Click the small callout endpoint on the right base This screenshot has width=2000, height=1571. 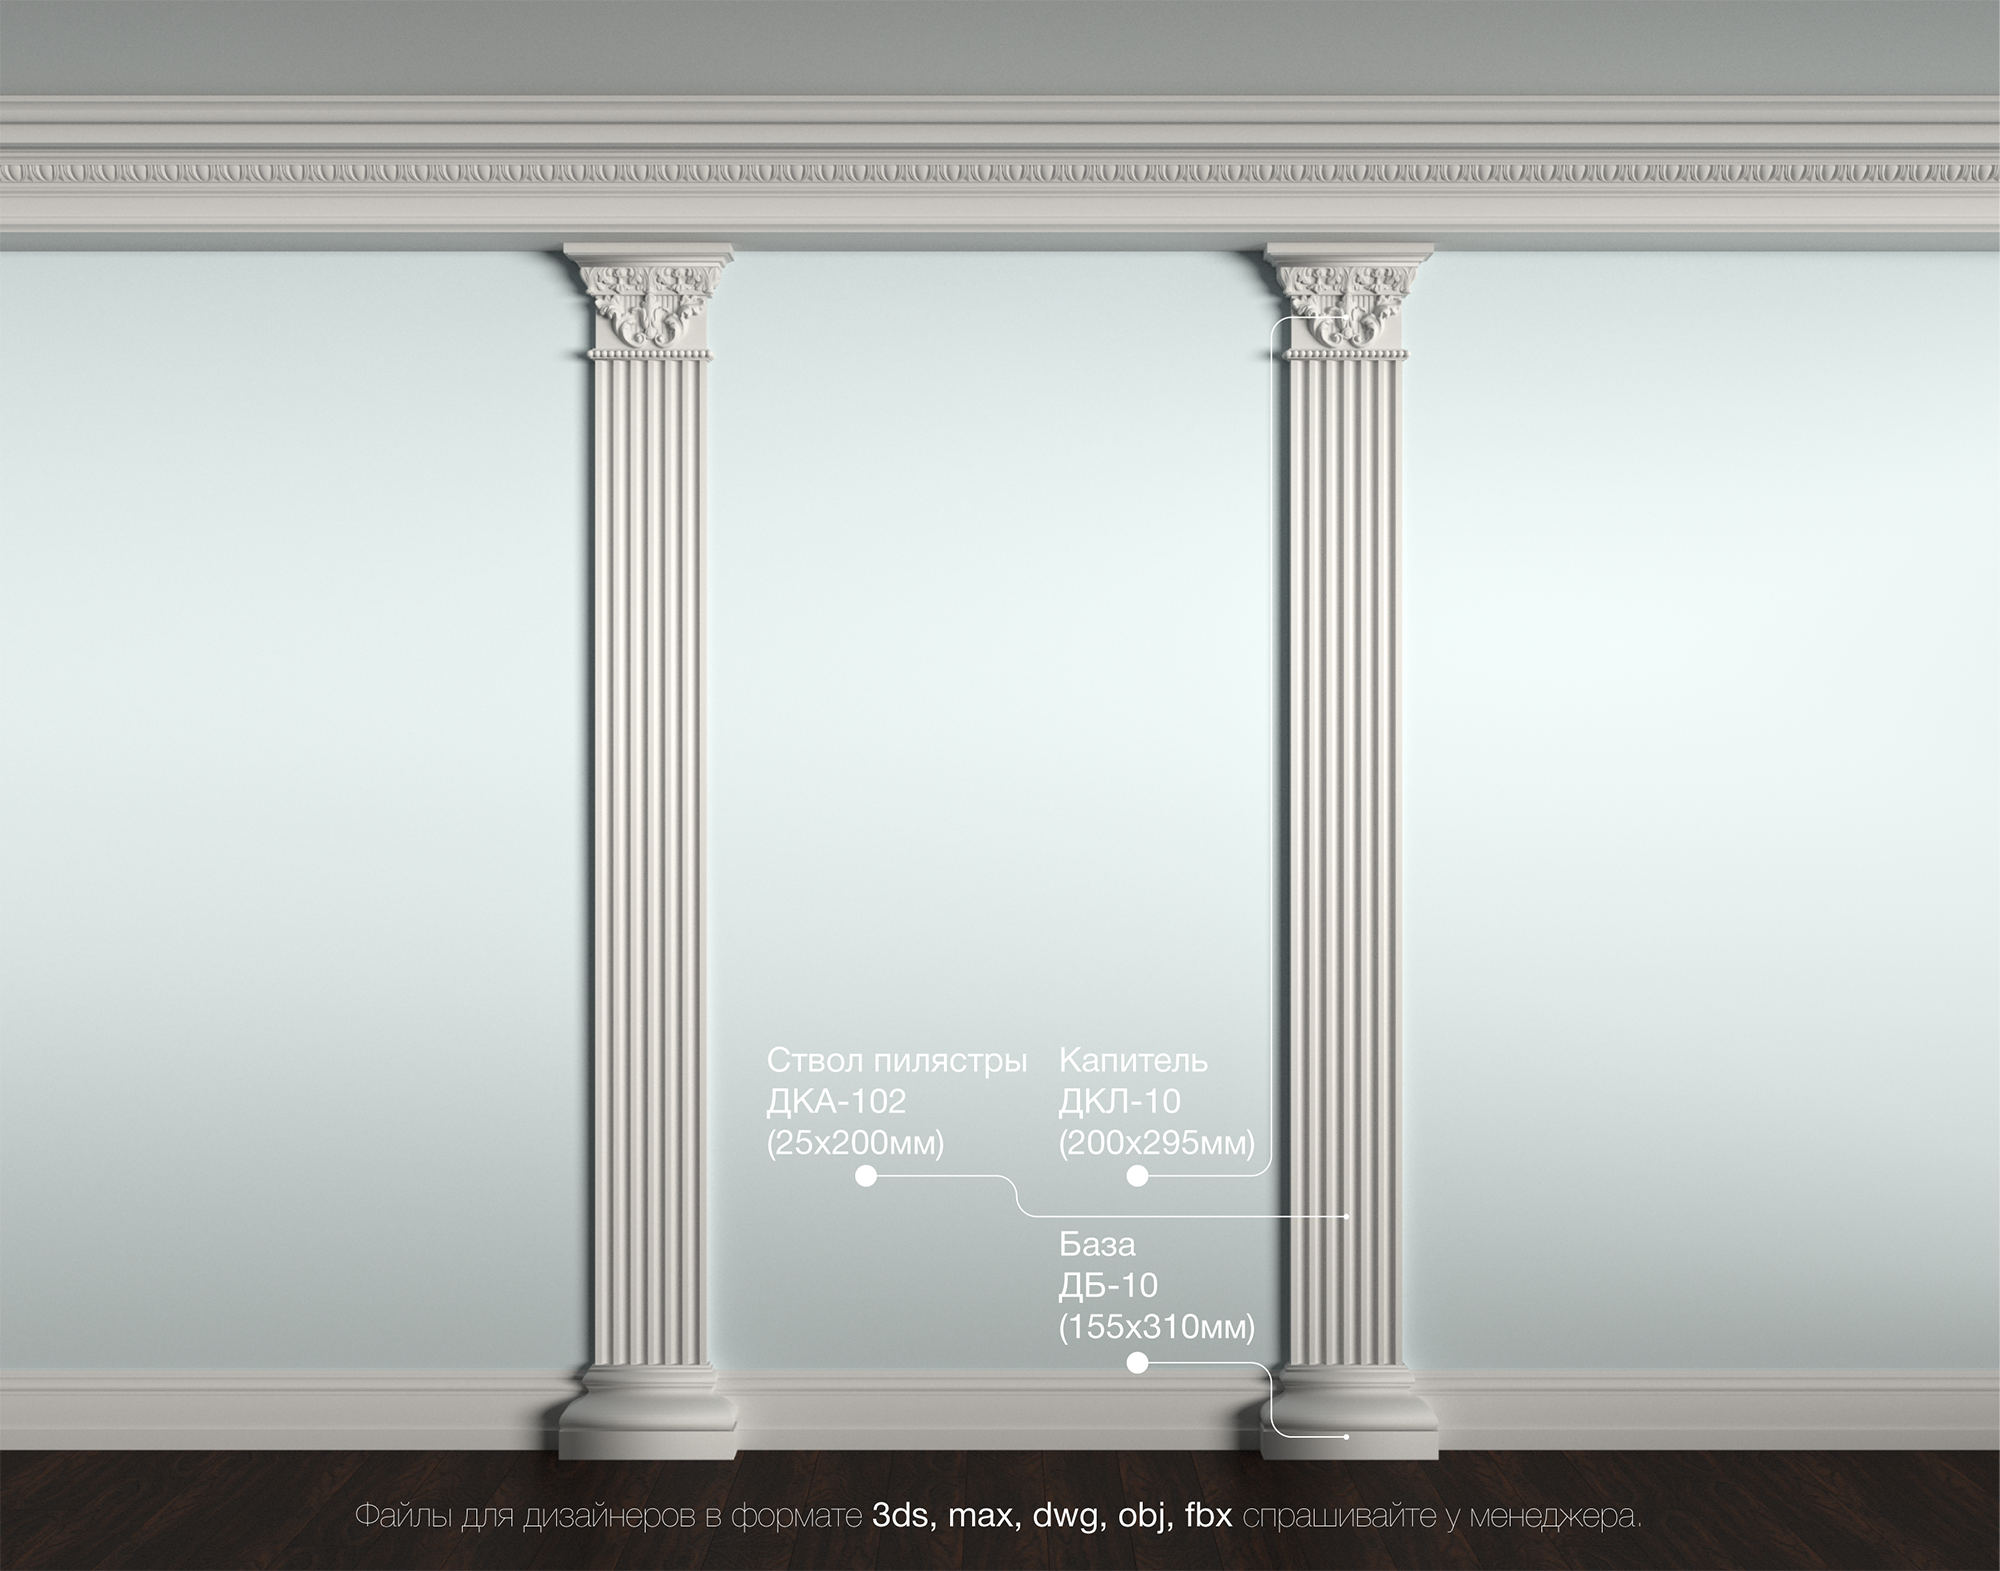click(1347, 1437)
